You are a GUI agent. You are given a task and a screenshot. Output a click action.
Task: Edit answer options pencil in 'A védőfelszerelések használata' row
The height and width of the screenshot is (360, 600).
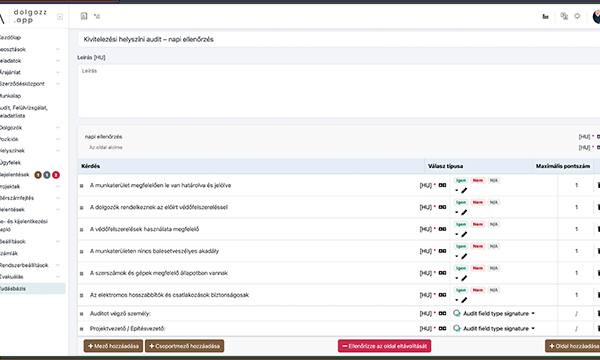pyautogui.click(x=464, y=234)
